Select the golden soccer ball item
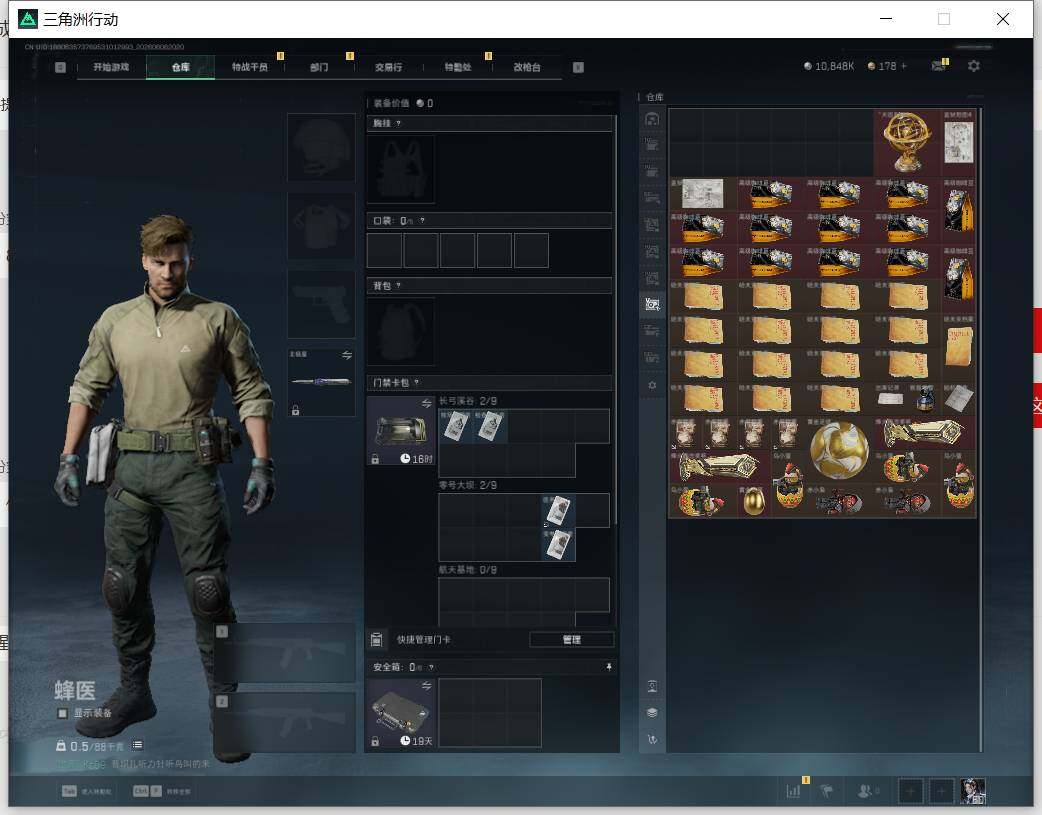The height and width of the screenshot is (815, 1042). pos(839,450)
